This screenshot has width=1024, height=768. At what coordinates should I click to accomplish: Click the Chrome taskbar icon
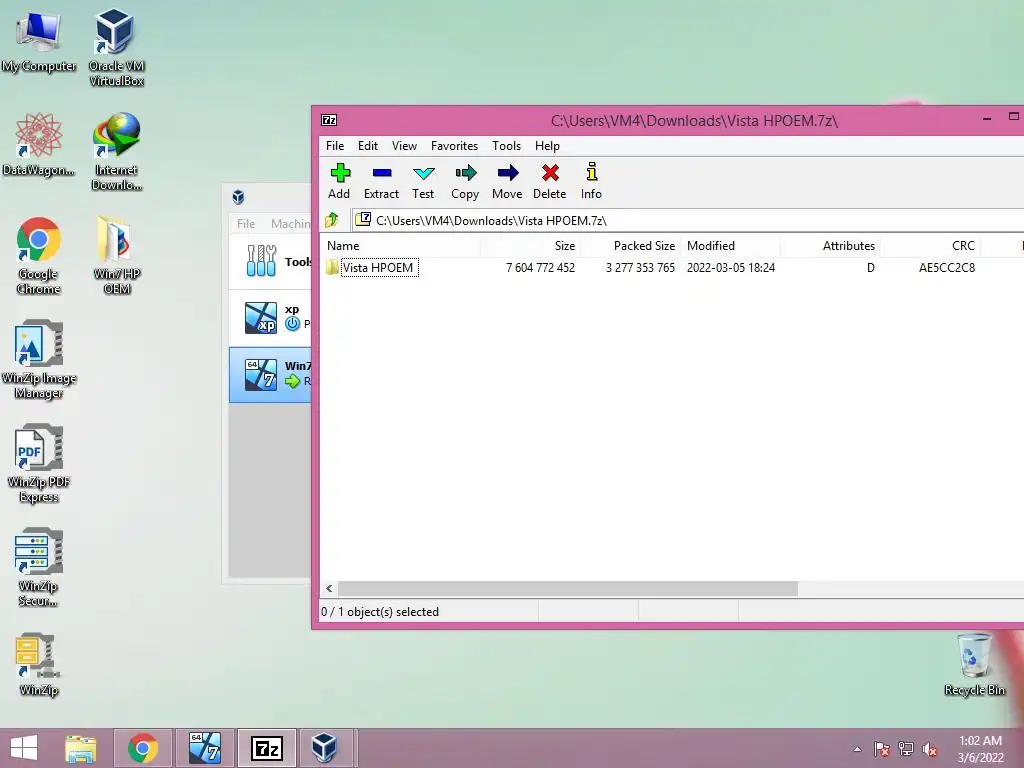[143, 748]
